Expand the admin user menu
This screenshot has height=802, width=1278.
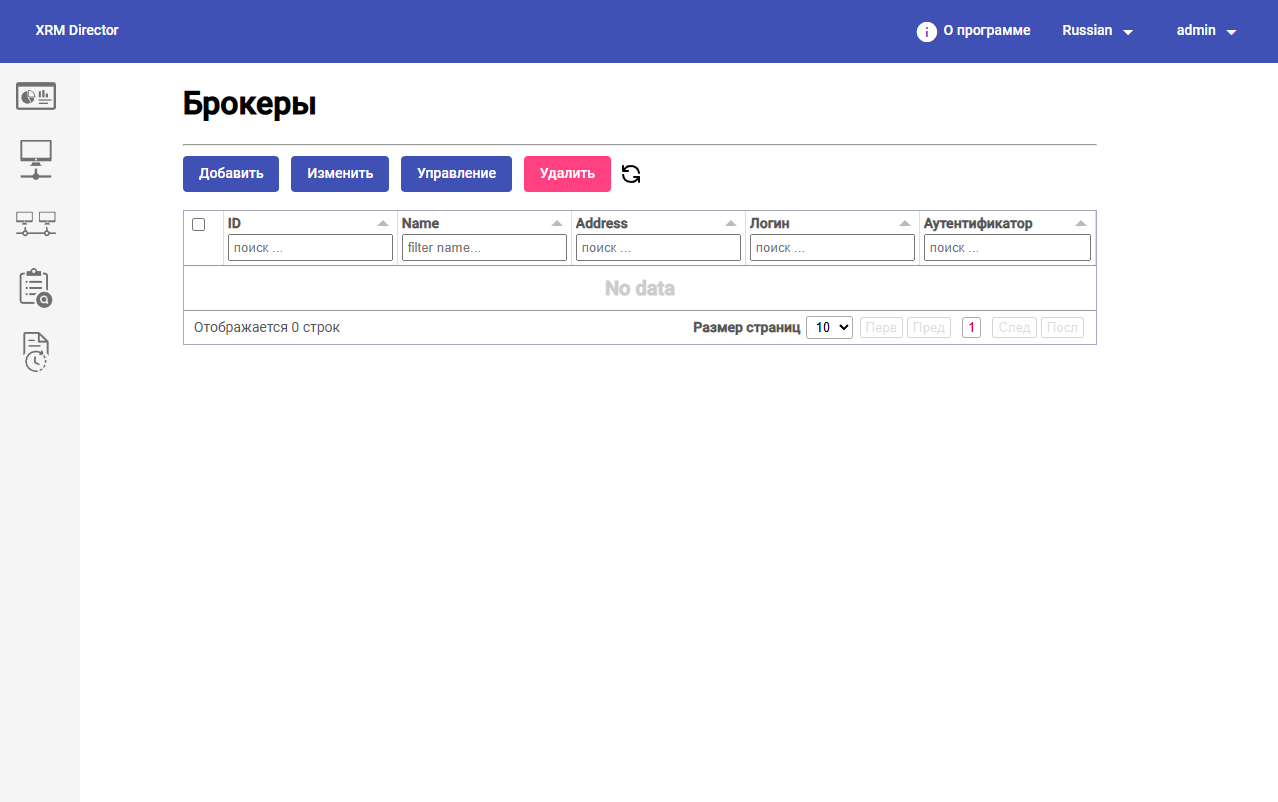tap(1206, 31)
